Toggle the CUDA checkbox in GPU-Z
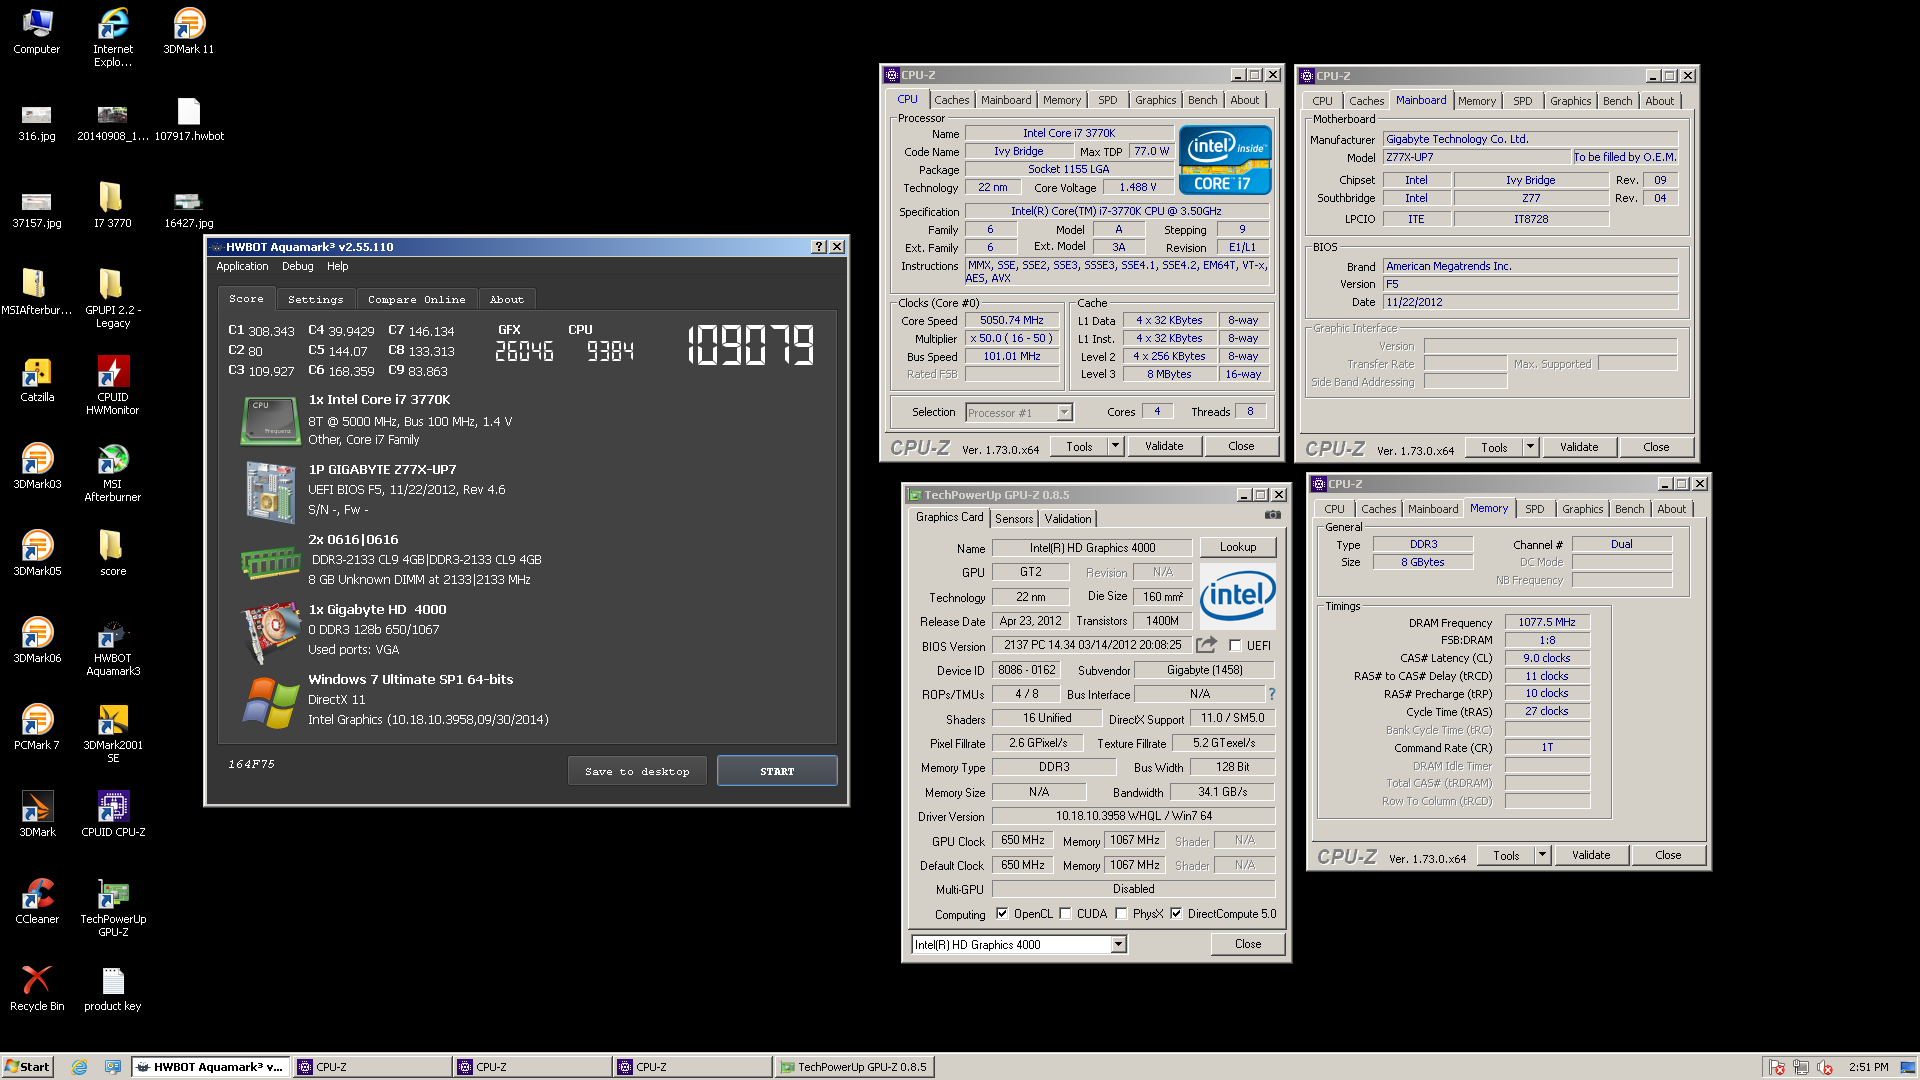The width and height of the screenshot is (1920, 1080). 1065,913
